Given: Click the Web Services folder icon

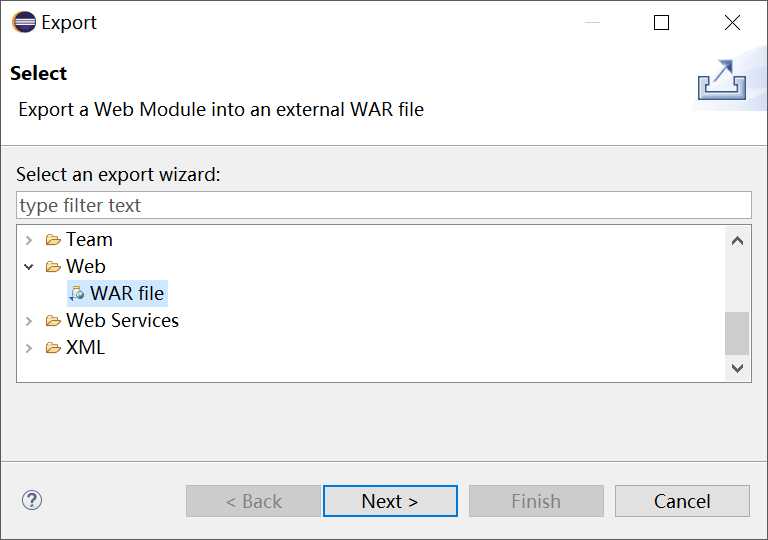Looking at the screenshot, I should [53, 320].
